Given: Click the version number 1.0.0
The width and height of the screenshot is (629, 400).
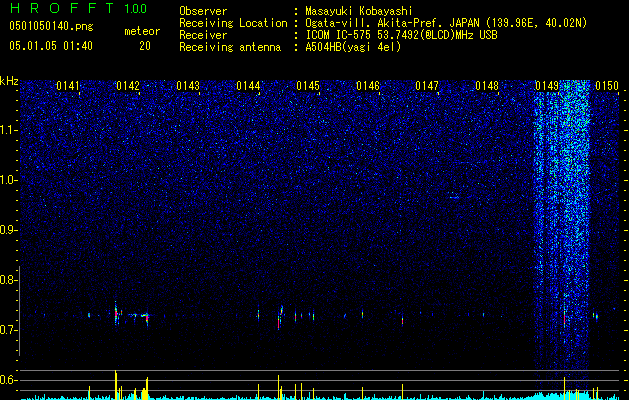Looking at the screenshot, I should pyautogui.click(x=136, y=9).
